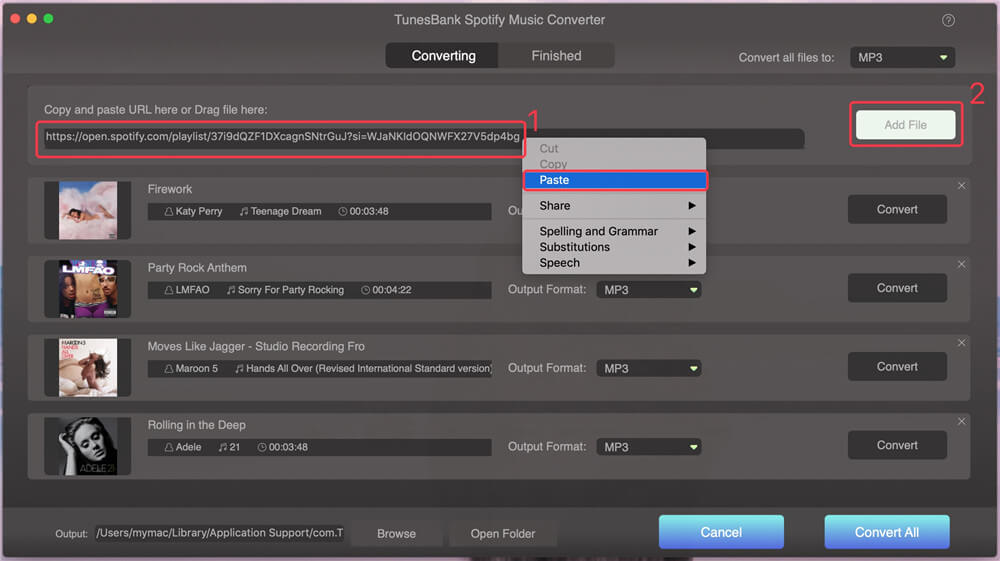Image resolution: width=1000 pixels, height=561 pixels.
Task: Click the clock icon in Rolling in the Deep row
Action: pos(261,448)
